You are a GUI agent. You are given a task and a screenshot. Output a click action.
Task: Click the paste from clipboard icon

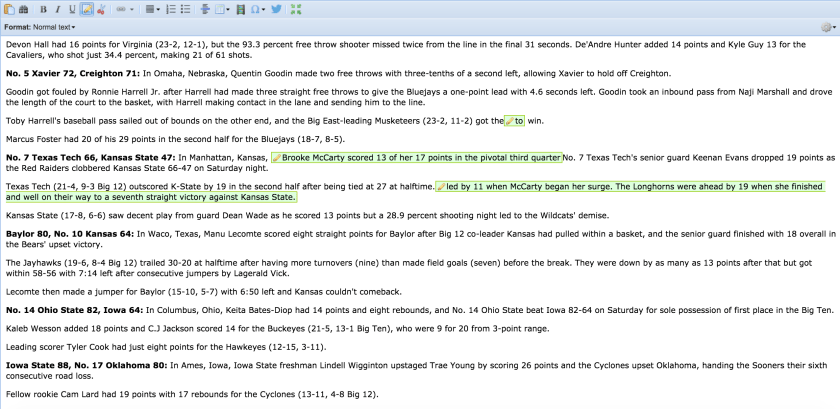[9, 9]
